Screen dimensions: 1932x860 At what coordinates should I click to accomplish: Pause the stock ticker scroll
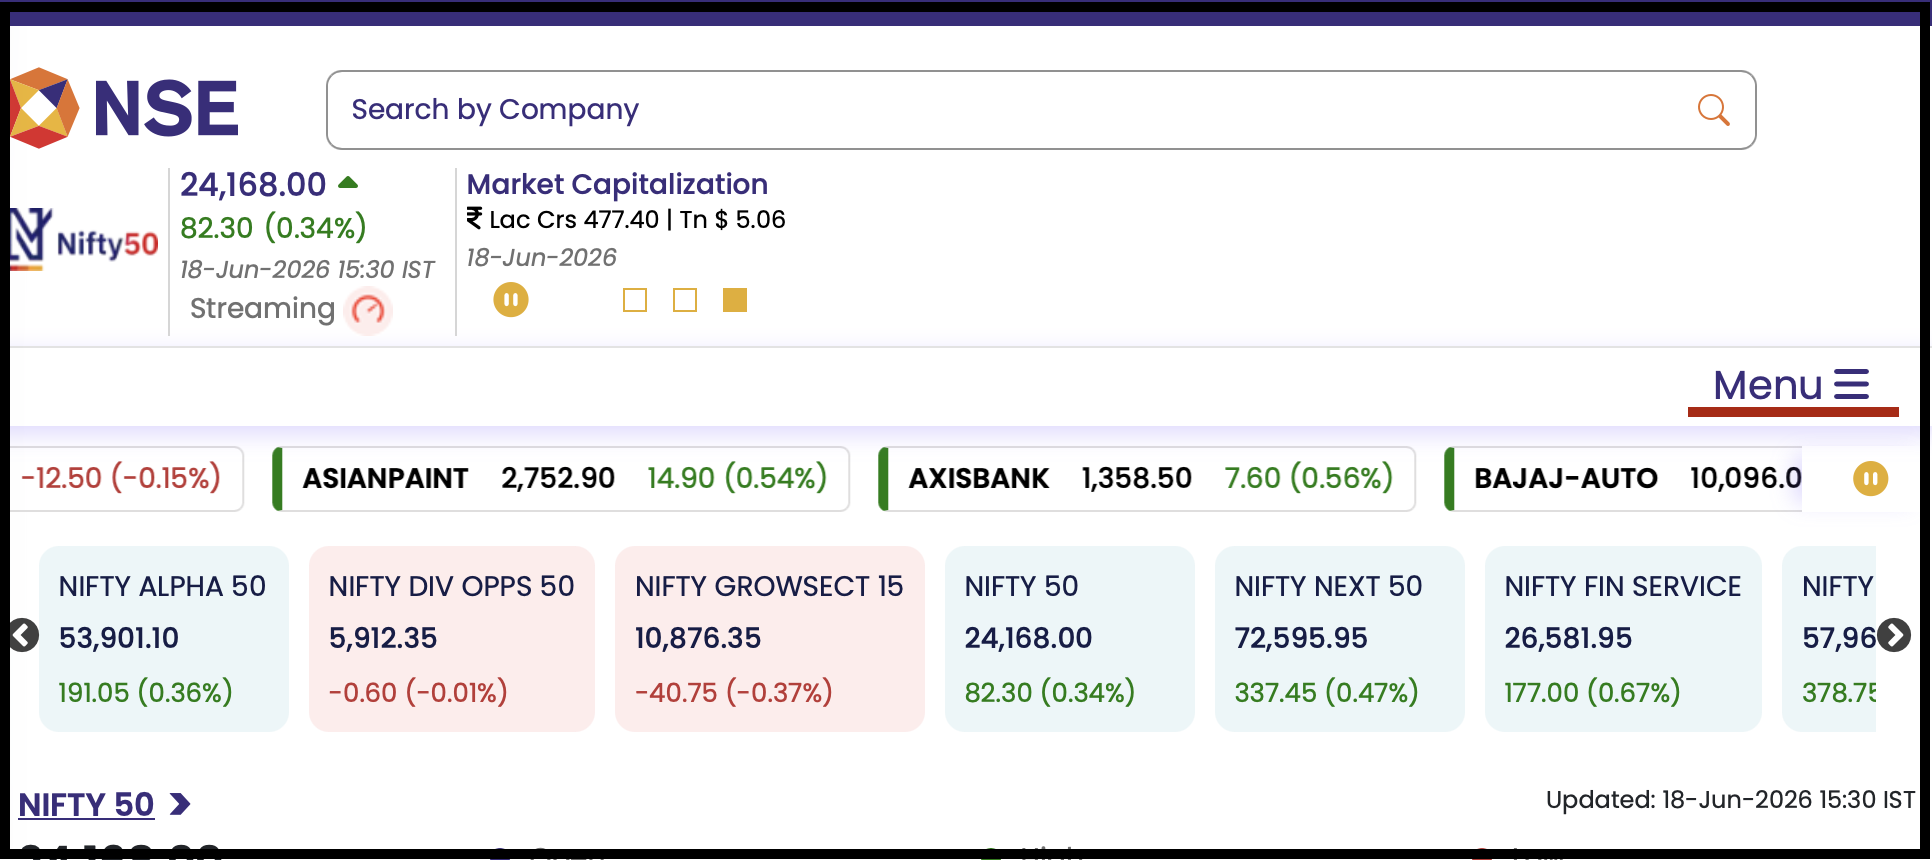pyautogui.click(x=1870, y=478)
